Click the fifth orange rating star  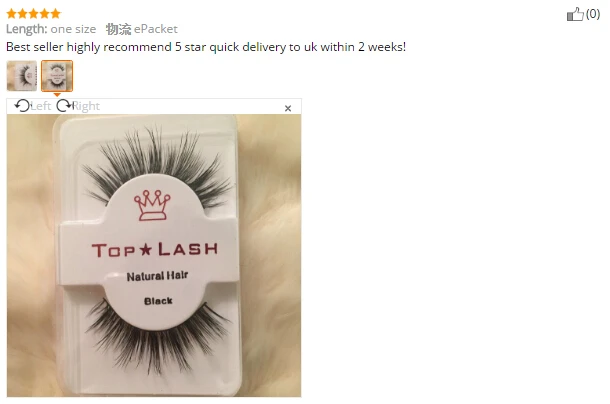click(x=56, y=14)
